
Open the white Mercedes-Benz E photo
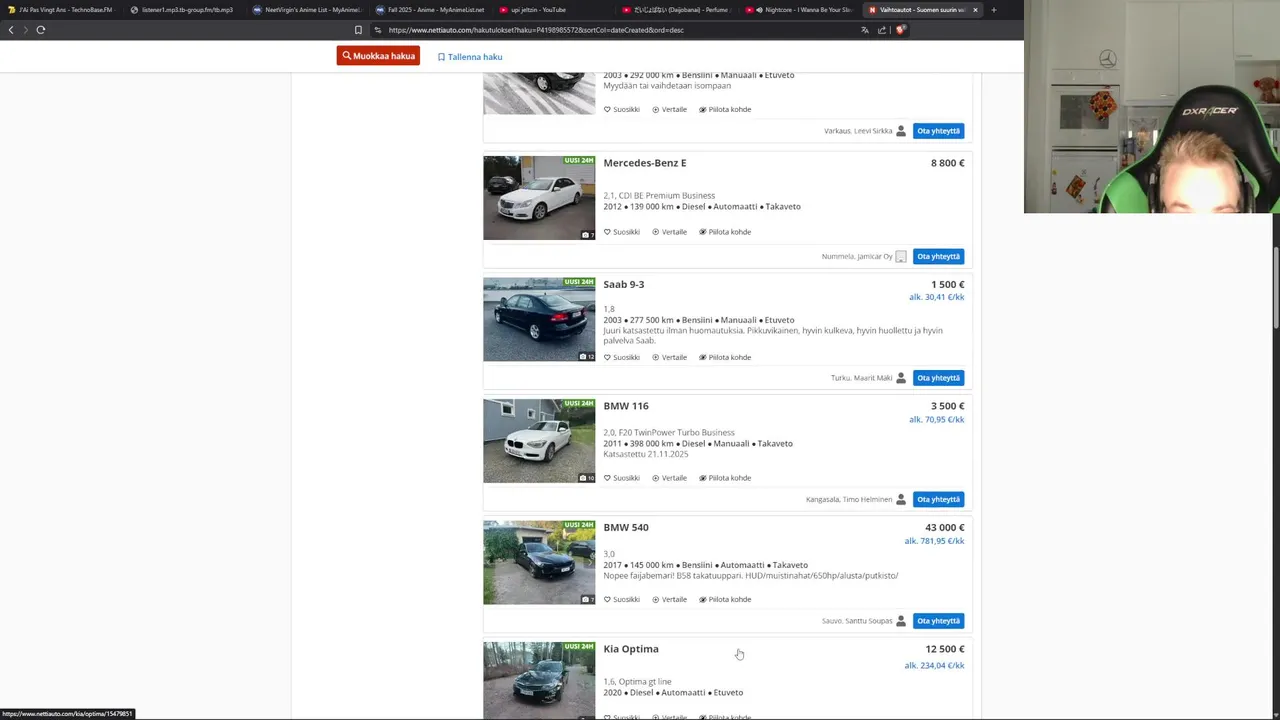tap(539, 198)
